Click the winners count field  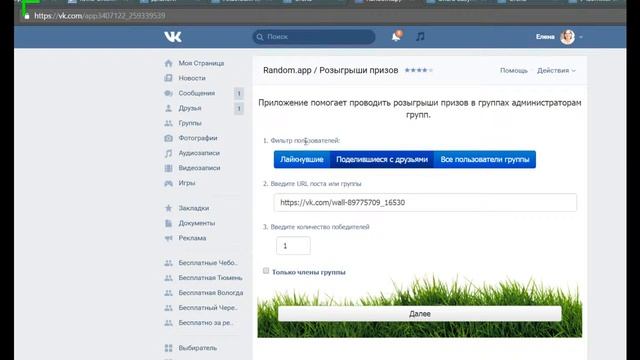293,246
